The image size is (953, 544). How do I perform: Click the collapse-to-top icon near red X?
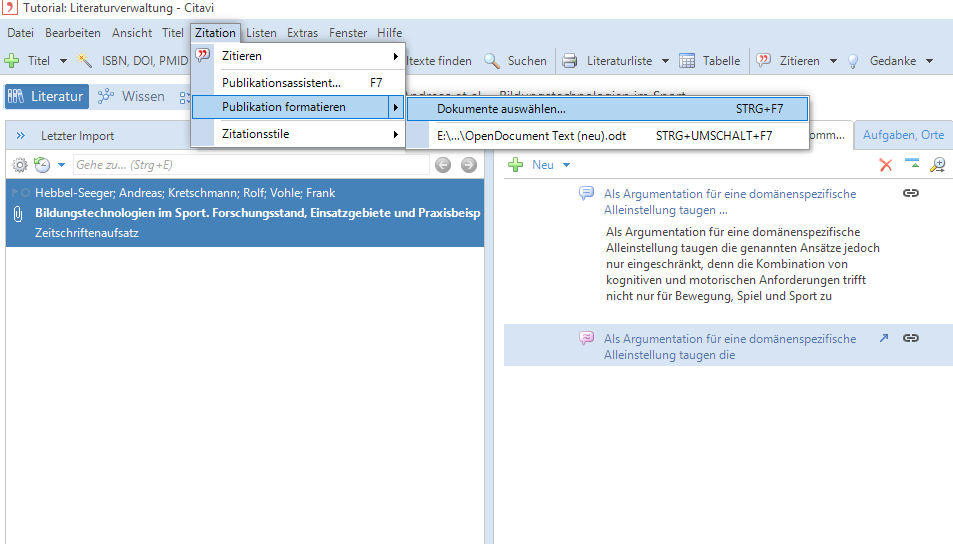pyautogui.click(x=912, y=164)
